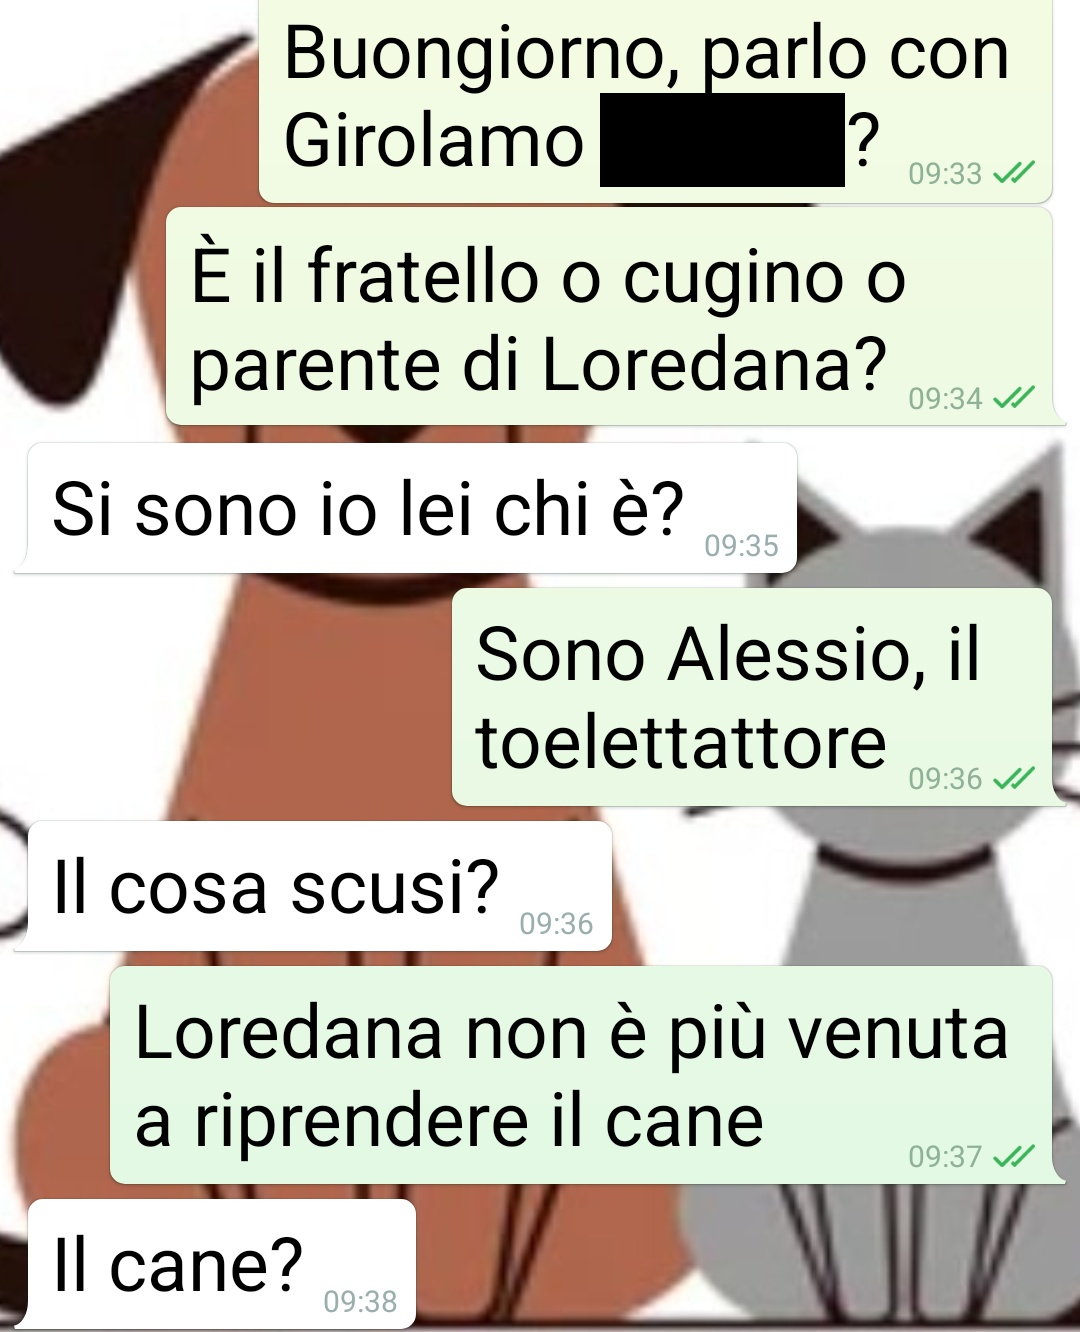Click the double-check read receipt at 09:33

pyautogui.click(x=1014, y=173)
